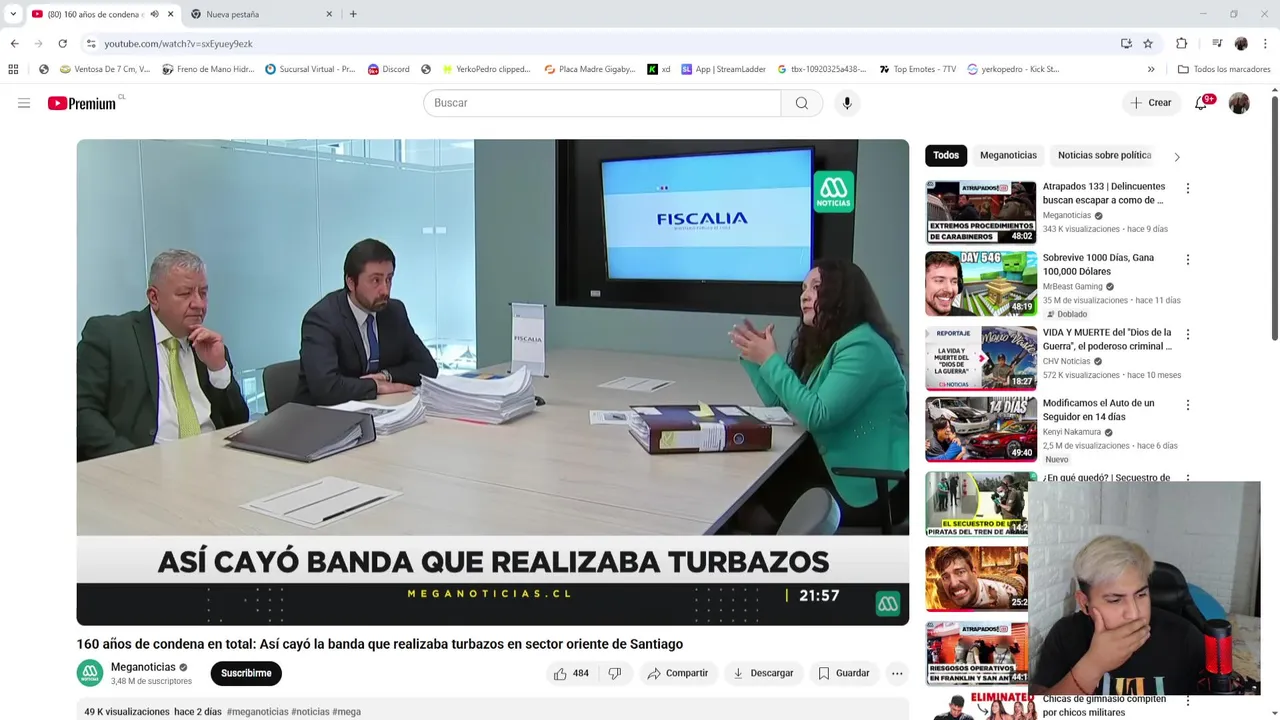
Task: Dislike the video with thumbs down
Action: coord(615,673)
